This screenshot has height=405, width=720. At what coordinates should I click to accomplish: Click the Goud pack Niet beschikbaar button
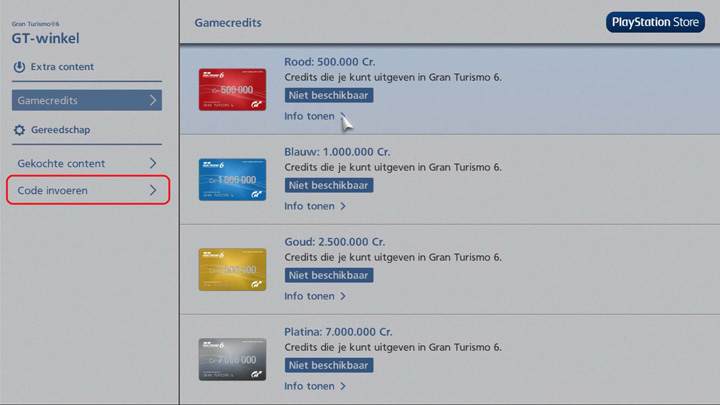point(329,275)
